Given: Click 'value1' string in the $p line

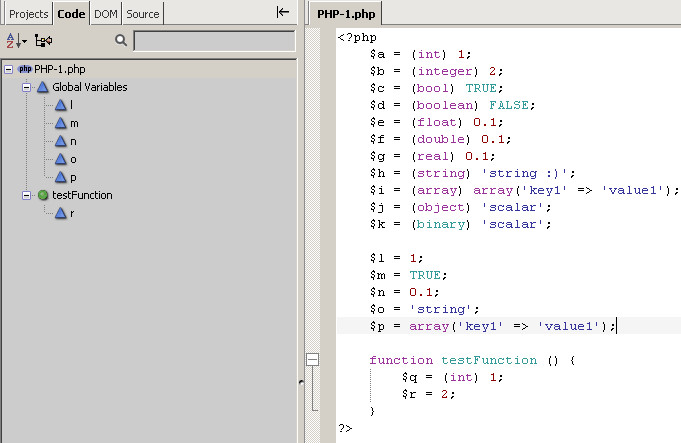Looking at the screenshot, I should (569, 326).
